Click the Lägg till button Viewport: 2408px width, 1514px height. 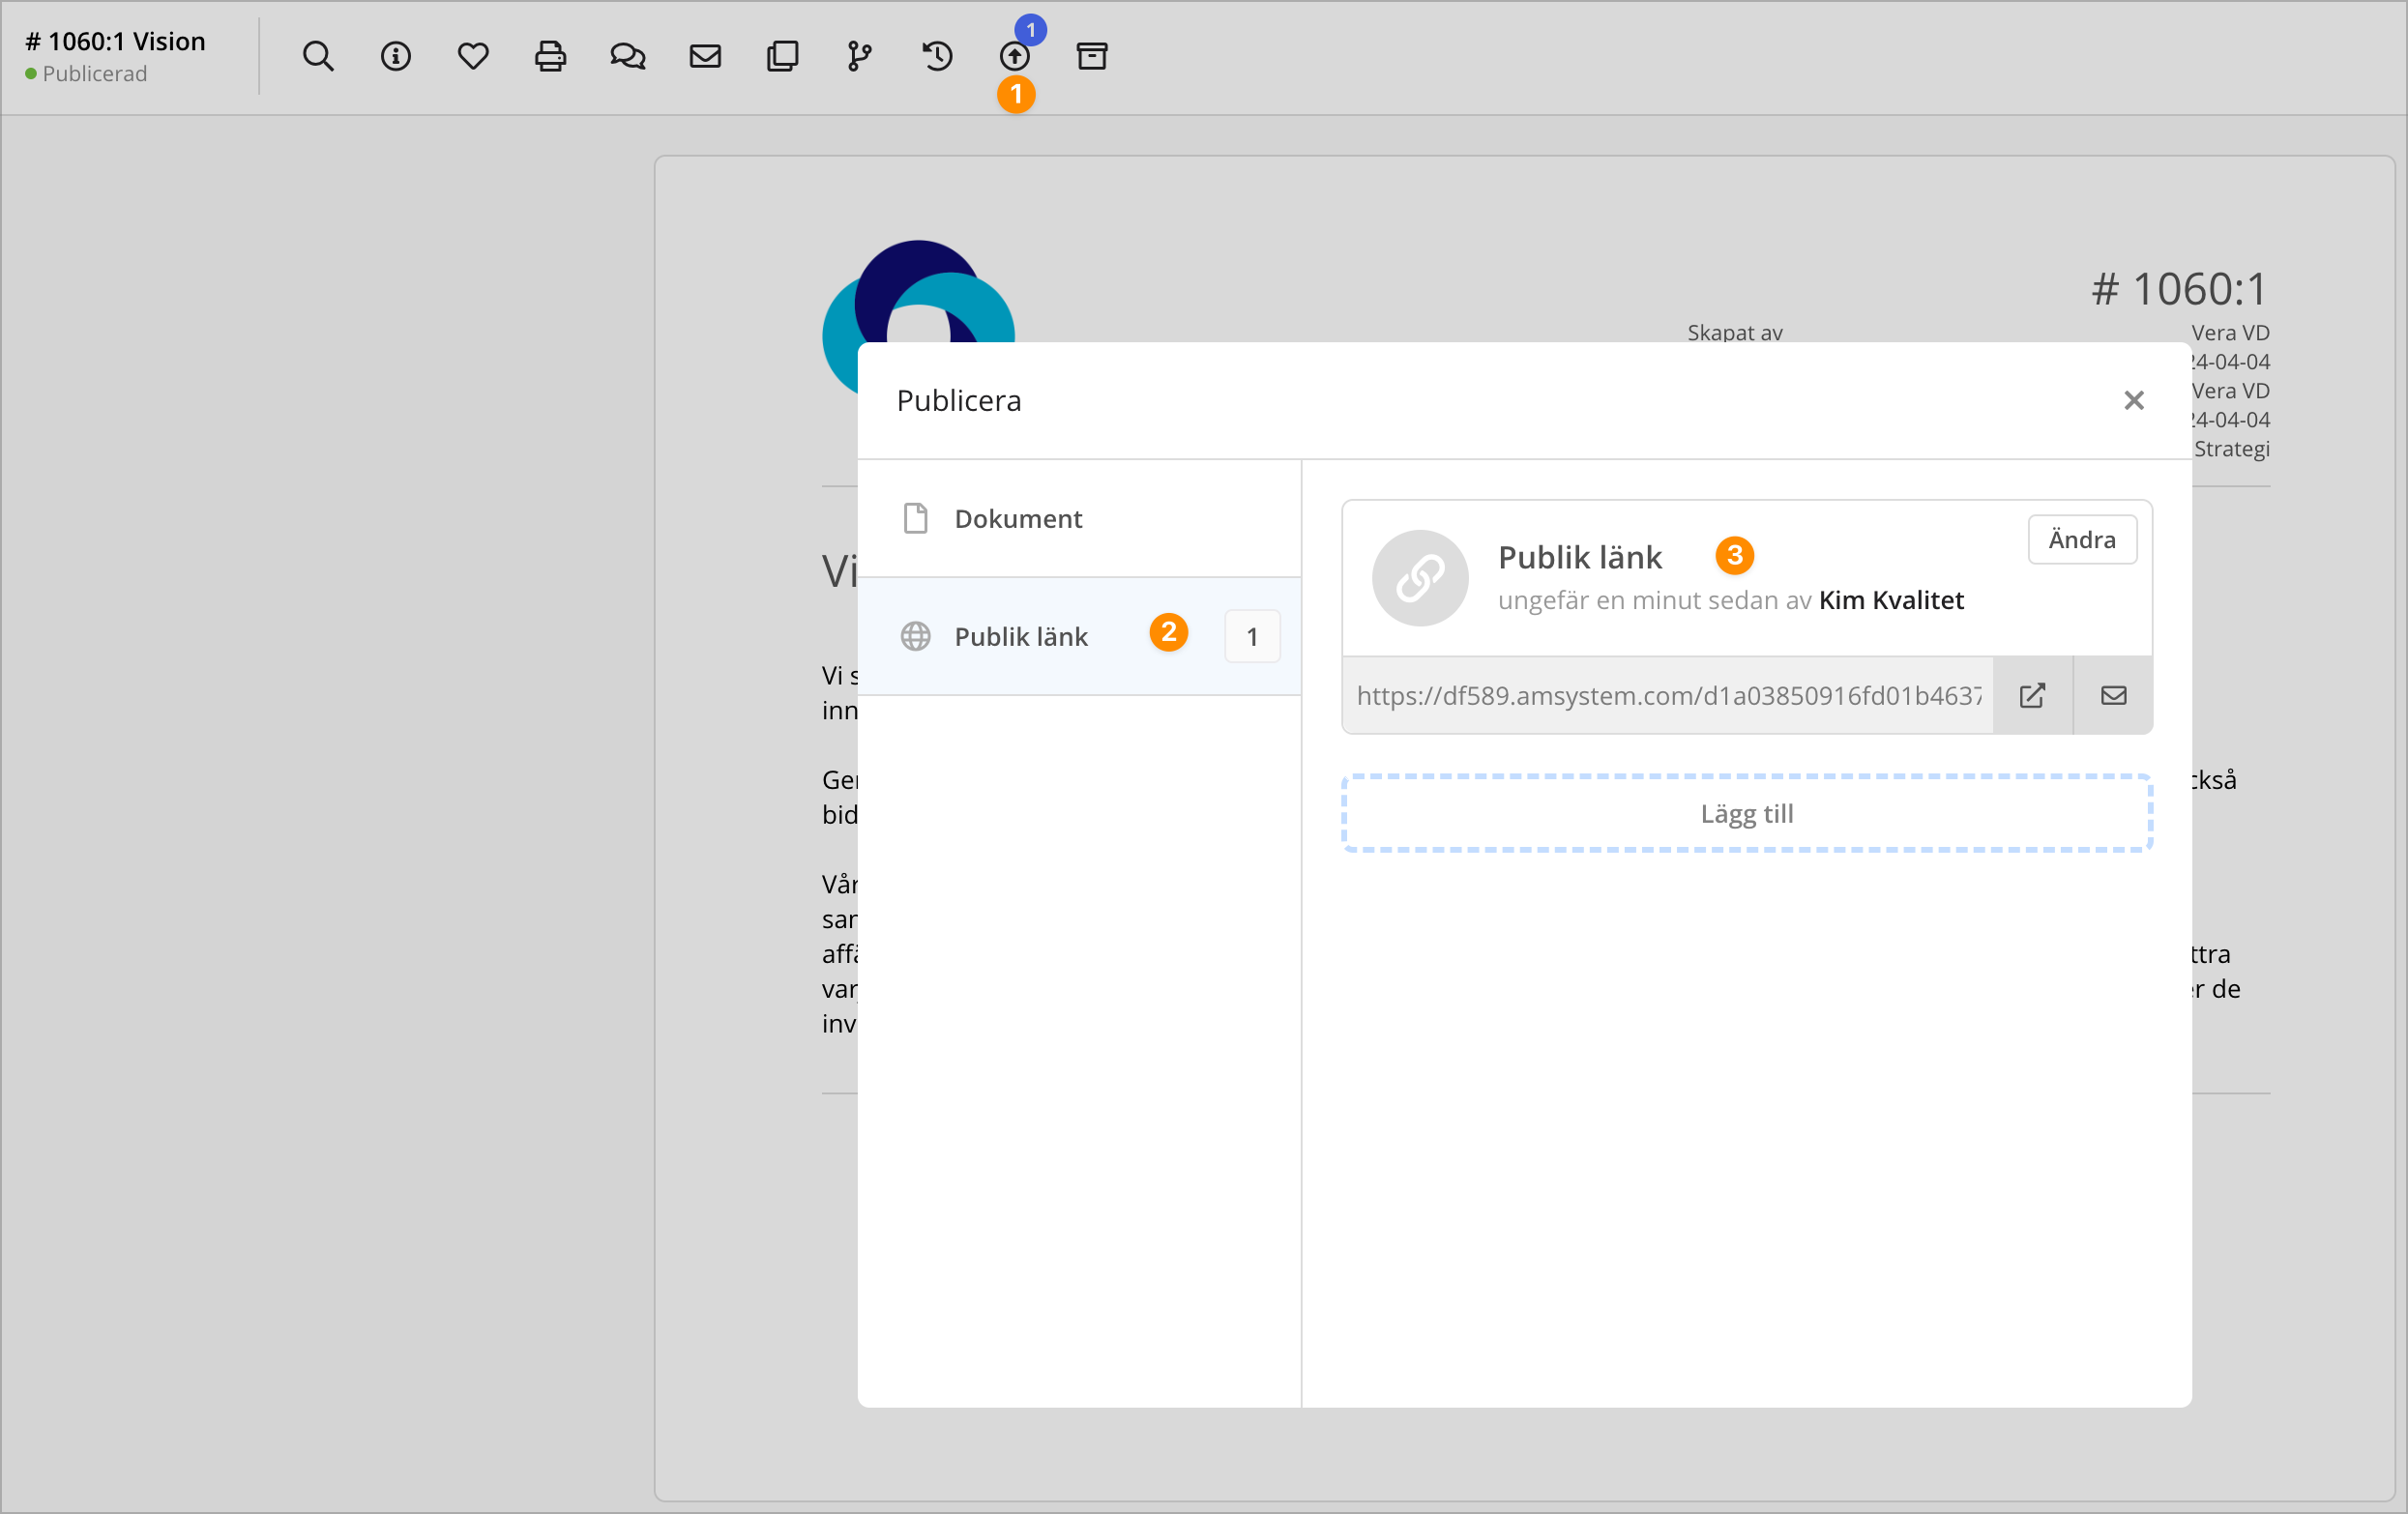pos(1747,813)
